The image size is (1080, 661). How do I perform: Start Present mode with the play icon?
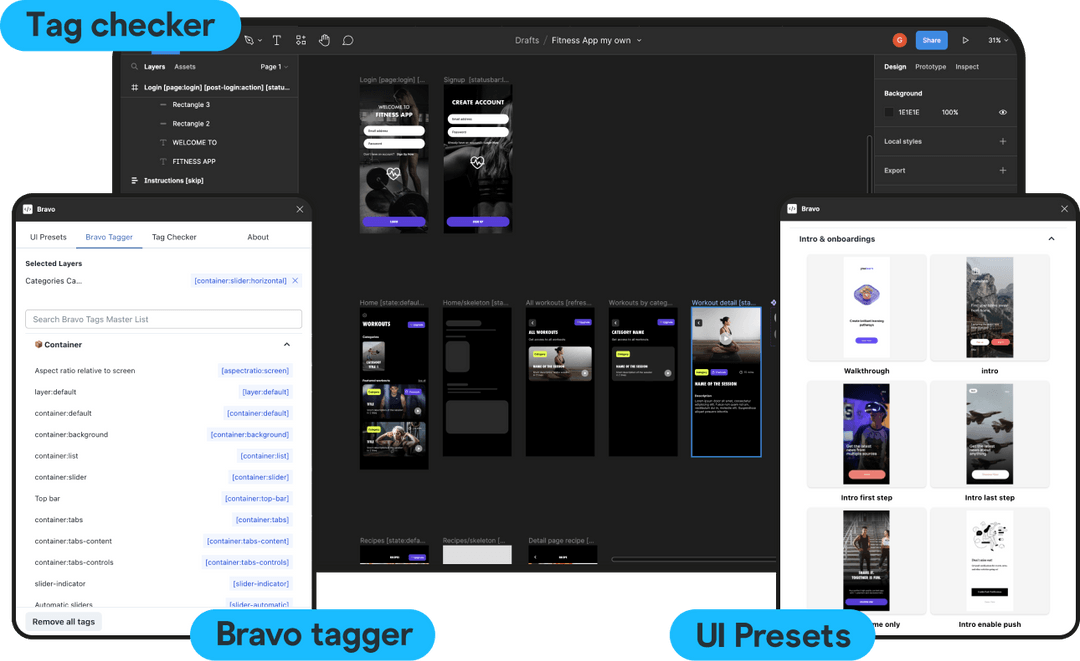point(965,40)
